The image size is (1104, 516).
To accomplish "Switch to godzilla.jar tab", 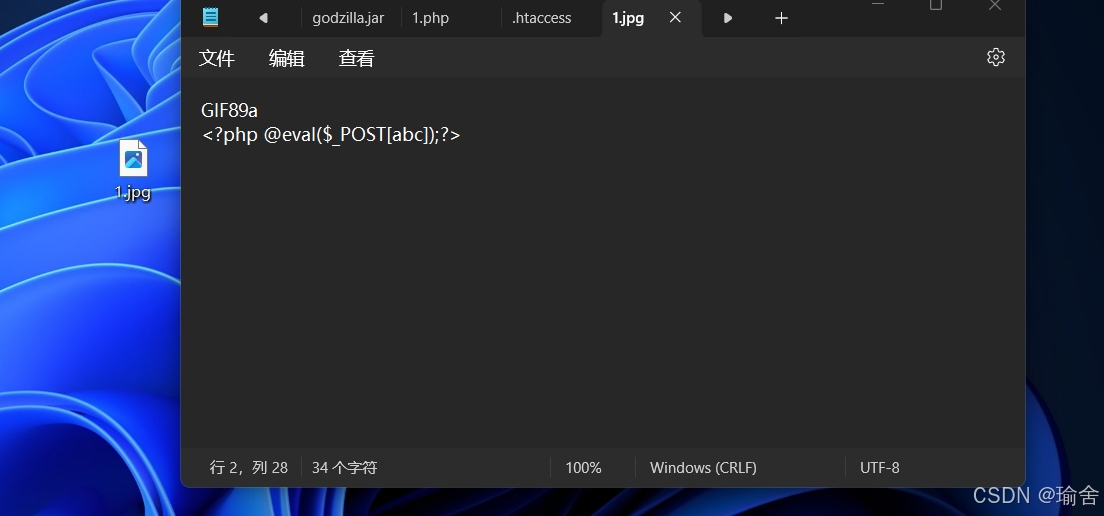I will coord(348,18).
